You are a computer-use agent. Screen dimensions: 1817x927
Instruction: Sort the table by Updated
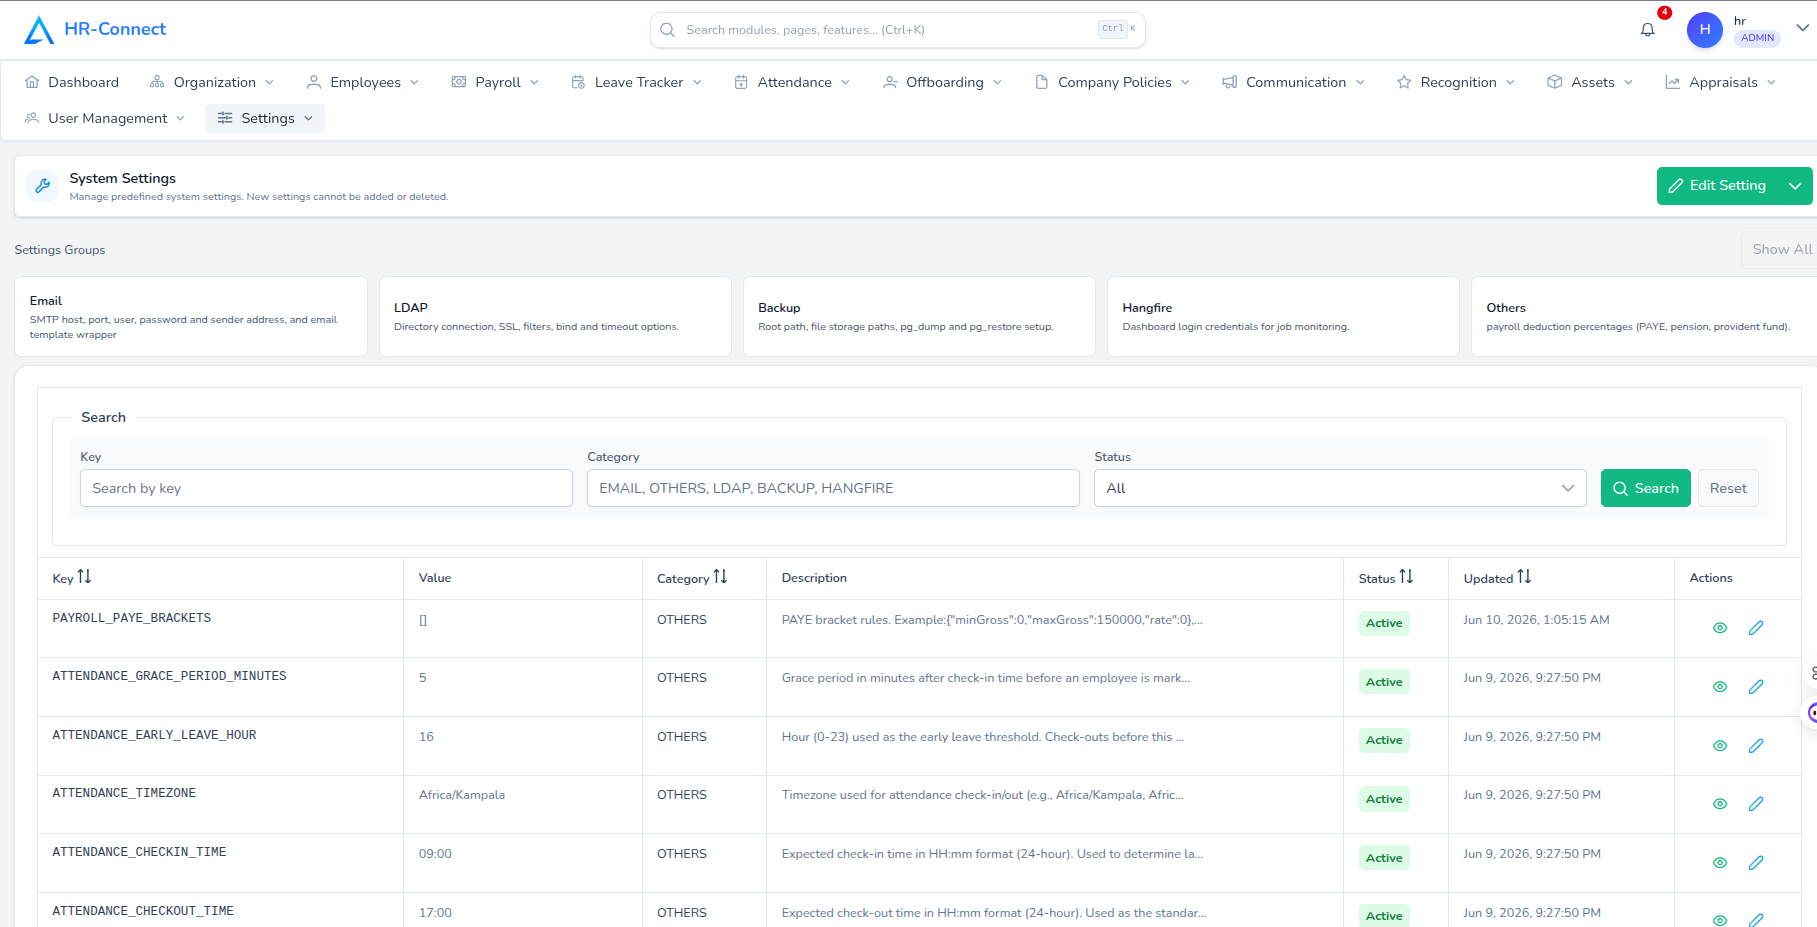pyautogui.click(x=1524, y=577)
